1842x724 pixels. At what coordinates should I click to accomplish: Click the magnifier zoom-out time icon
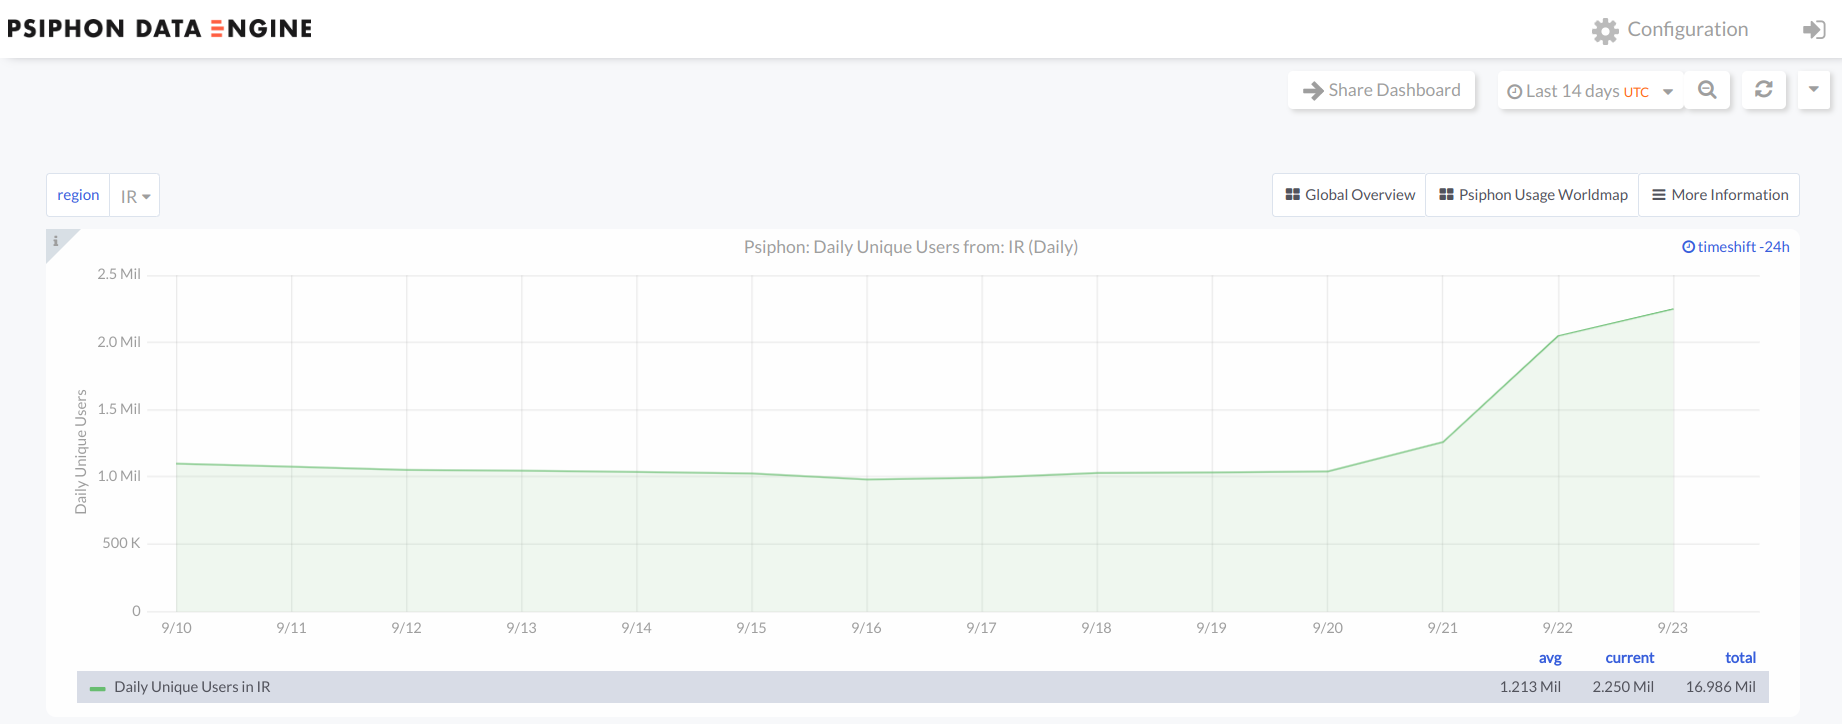click(1707, 90)
